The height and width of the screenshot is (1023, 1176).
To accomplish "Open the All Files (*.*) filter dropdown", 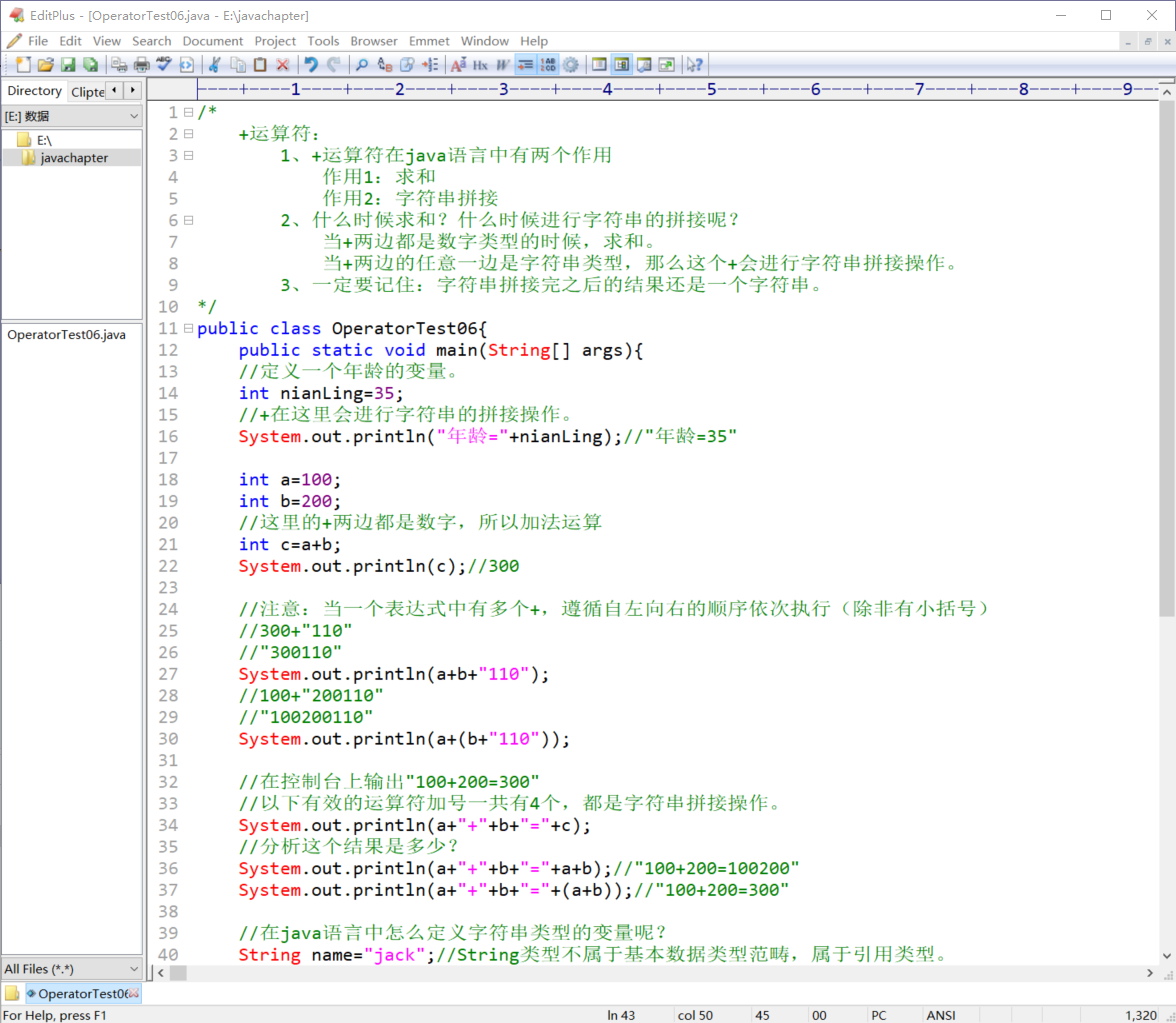I will 71,969.
